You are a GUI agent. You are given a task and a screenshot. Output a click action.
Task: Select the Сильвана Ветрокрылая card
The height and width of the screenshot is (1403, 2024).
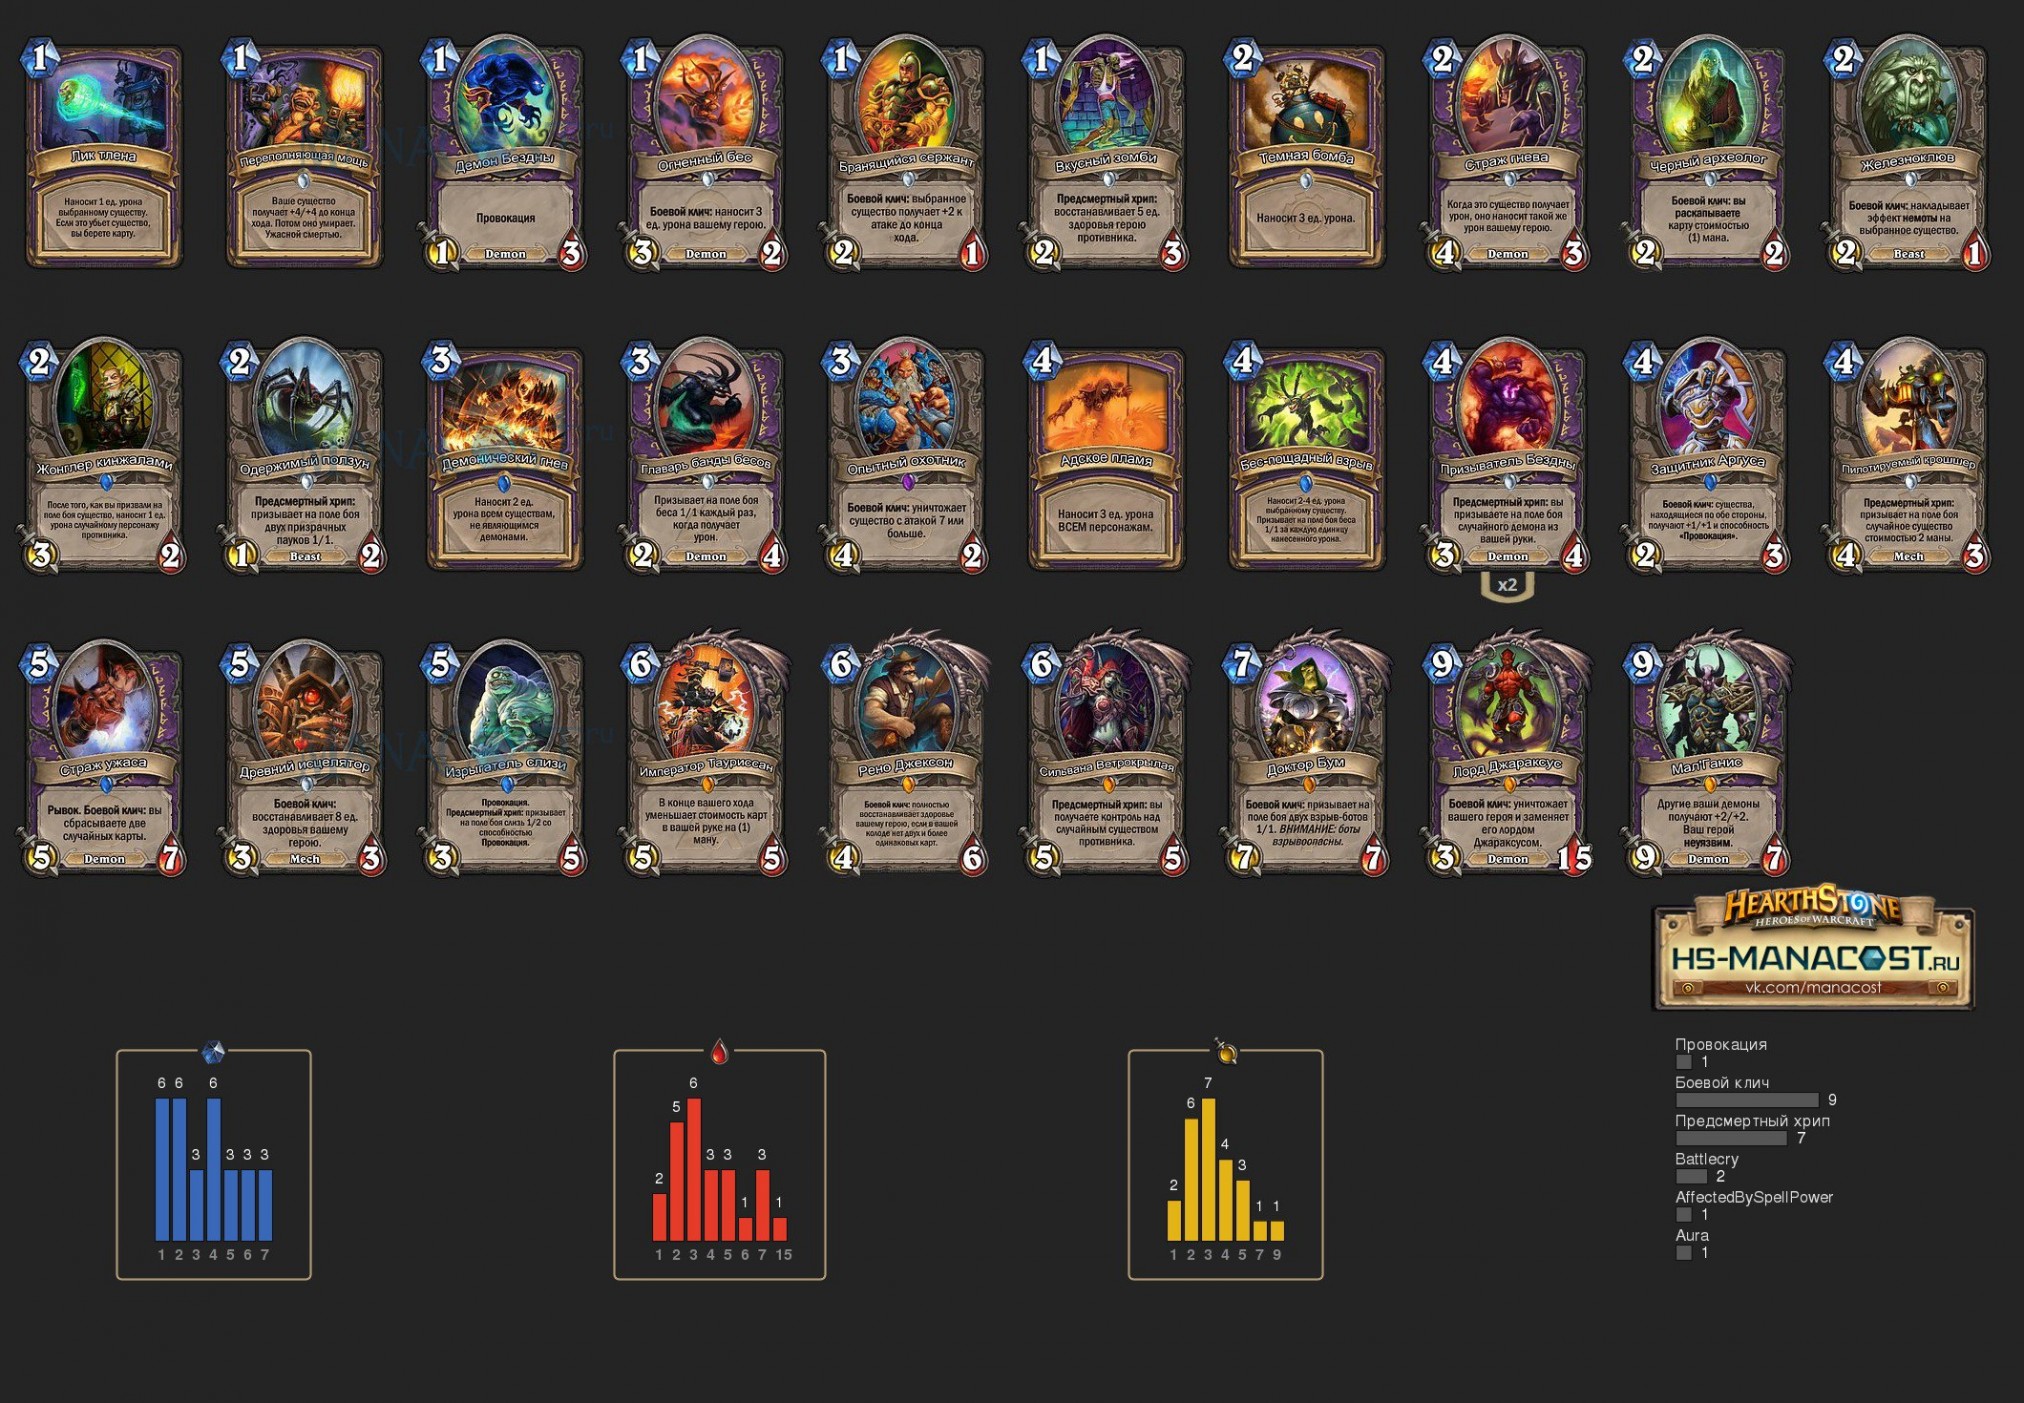[1106, 754]
